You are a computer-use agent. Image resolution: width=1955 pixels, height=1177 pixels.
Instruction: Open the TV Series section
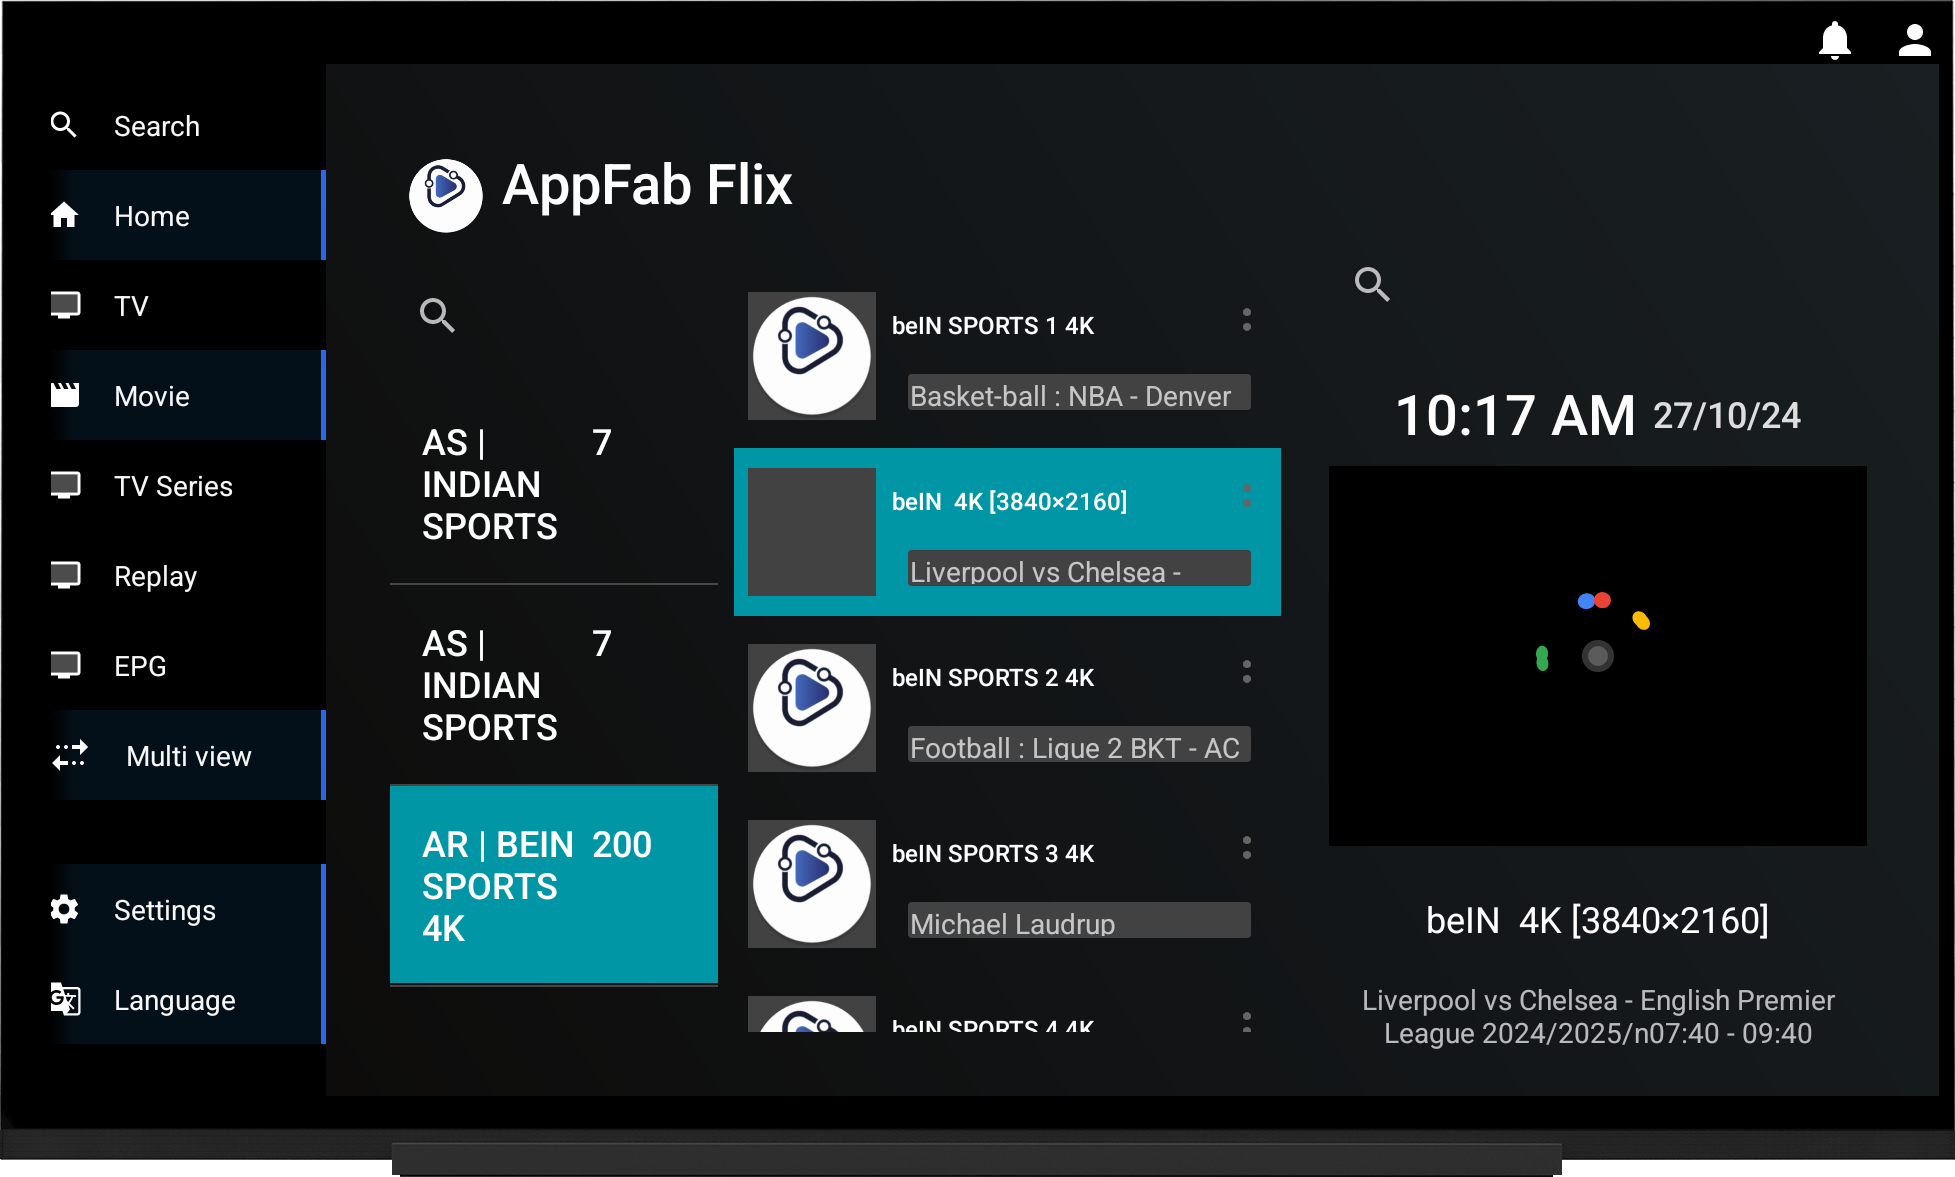(x=188, y=485)
